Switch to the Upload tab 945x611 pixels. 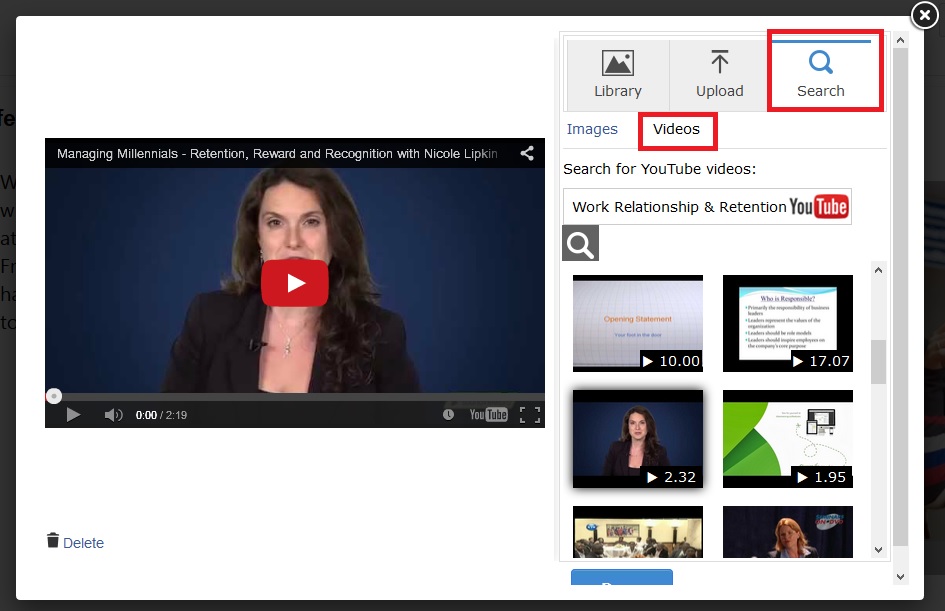720,75
